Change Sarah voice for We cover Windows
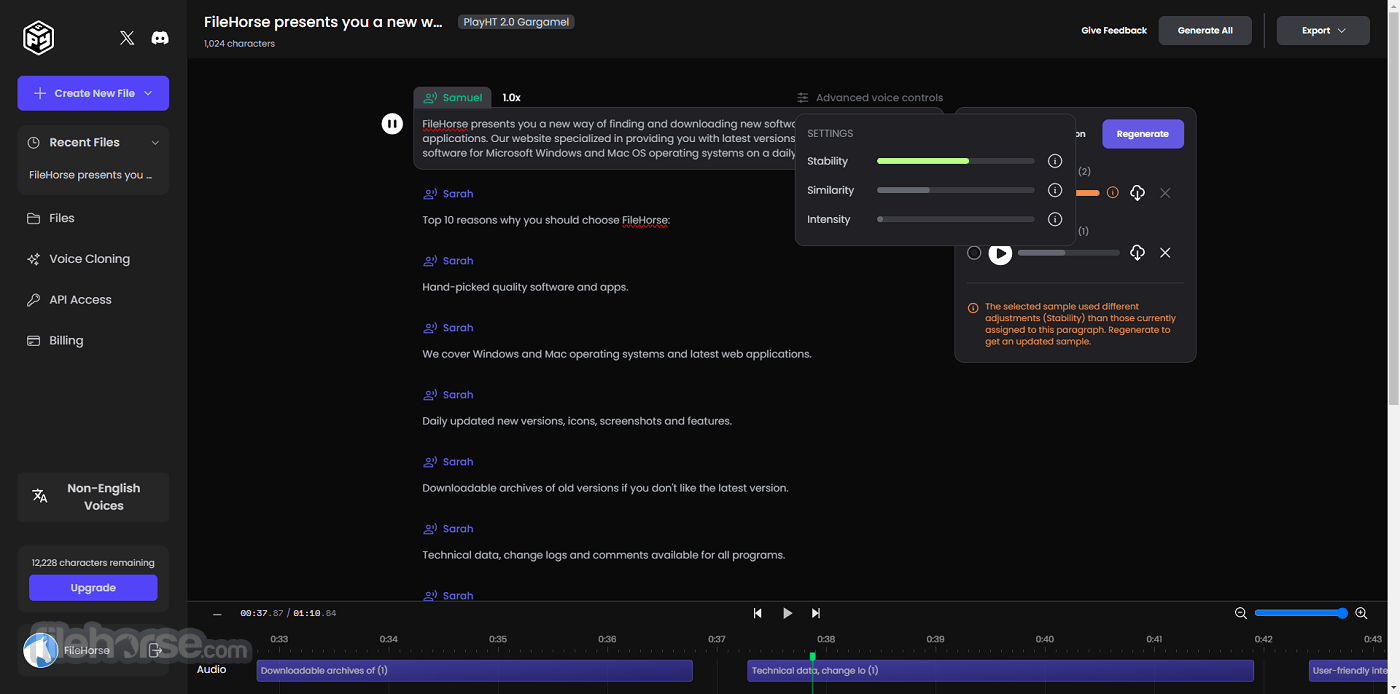1400x694 pixels. point(448,328)
